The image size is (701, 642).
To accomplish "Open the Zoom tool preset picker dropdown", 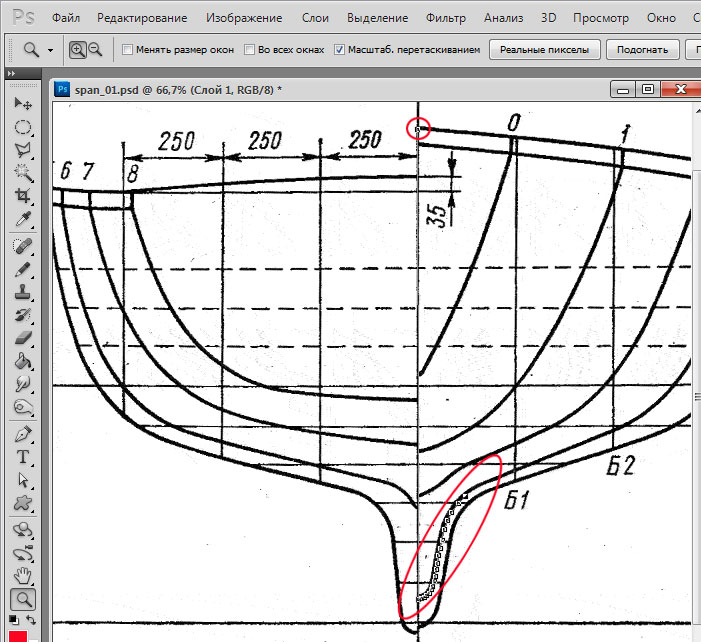I will (x=39, y=49).
